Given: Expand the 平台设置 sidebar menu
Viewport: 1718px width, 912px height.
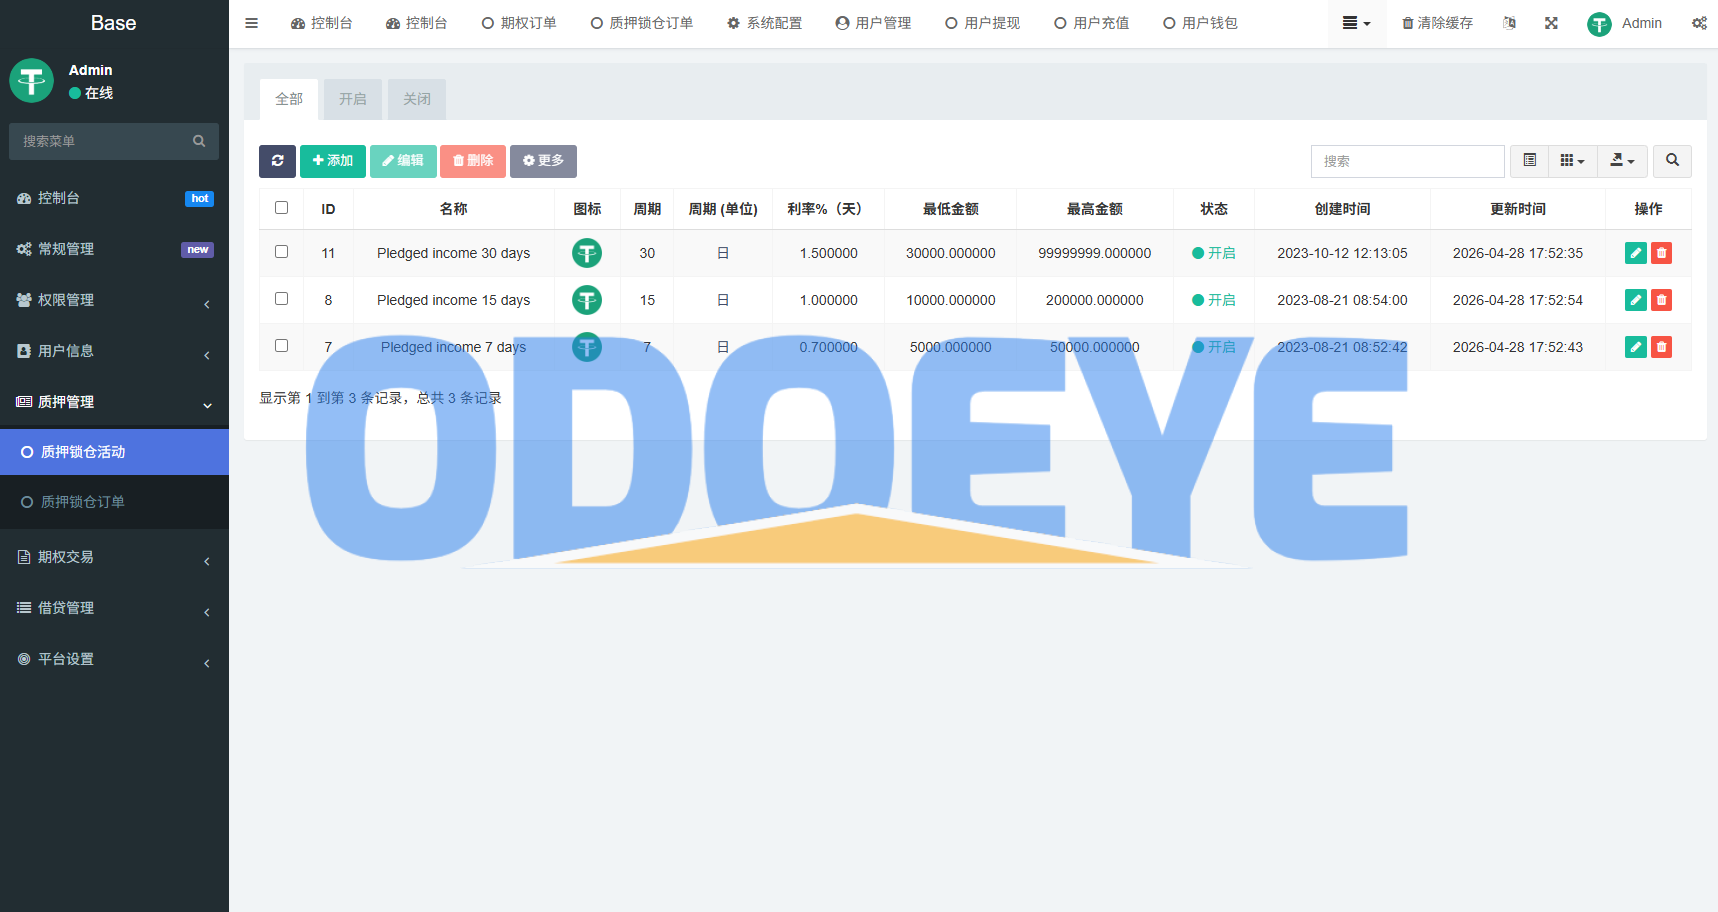Looking at the screenshot, I should pos(114,659).
